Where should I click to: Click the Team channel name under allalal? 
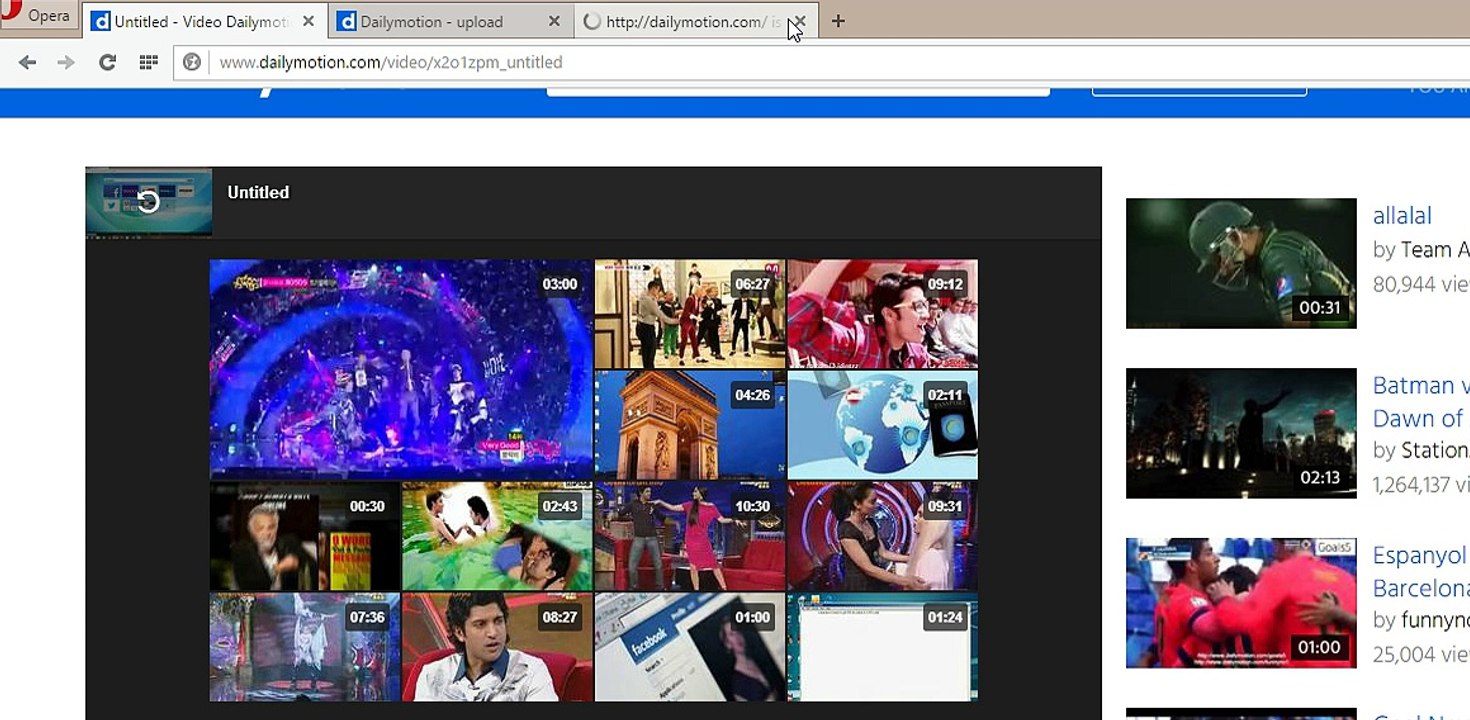click(1435, 250)
